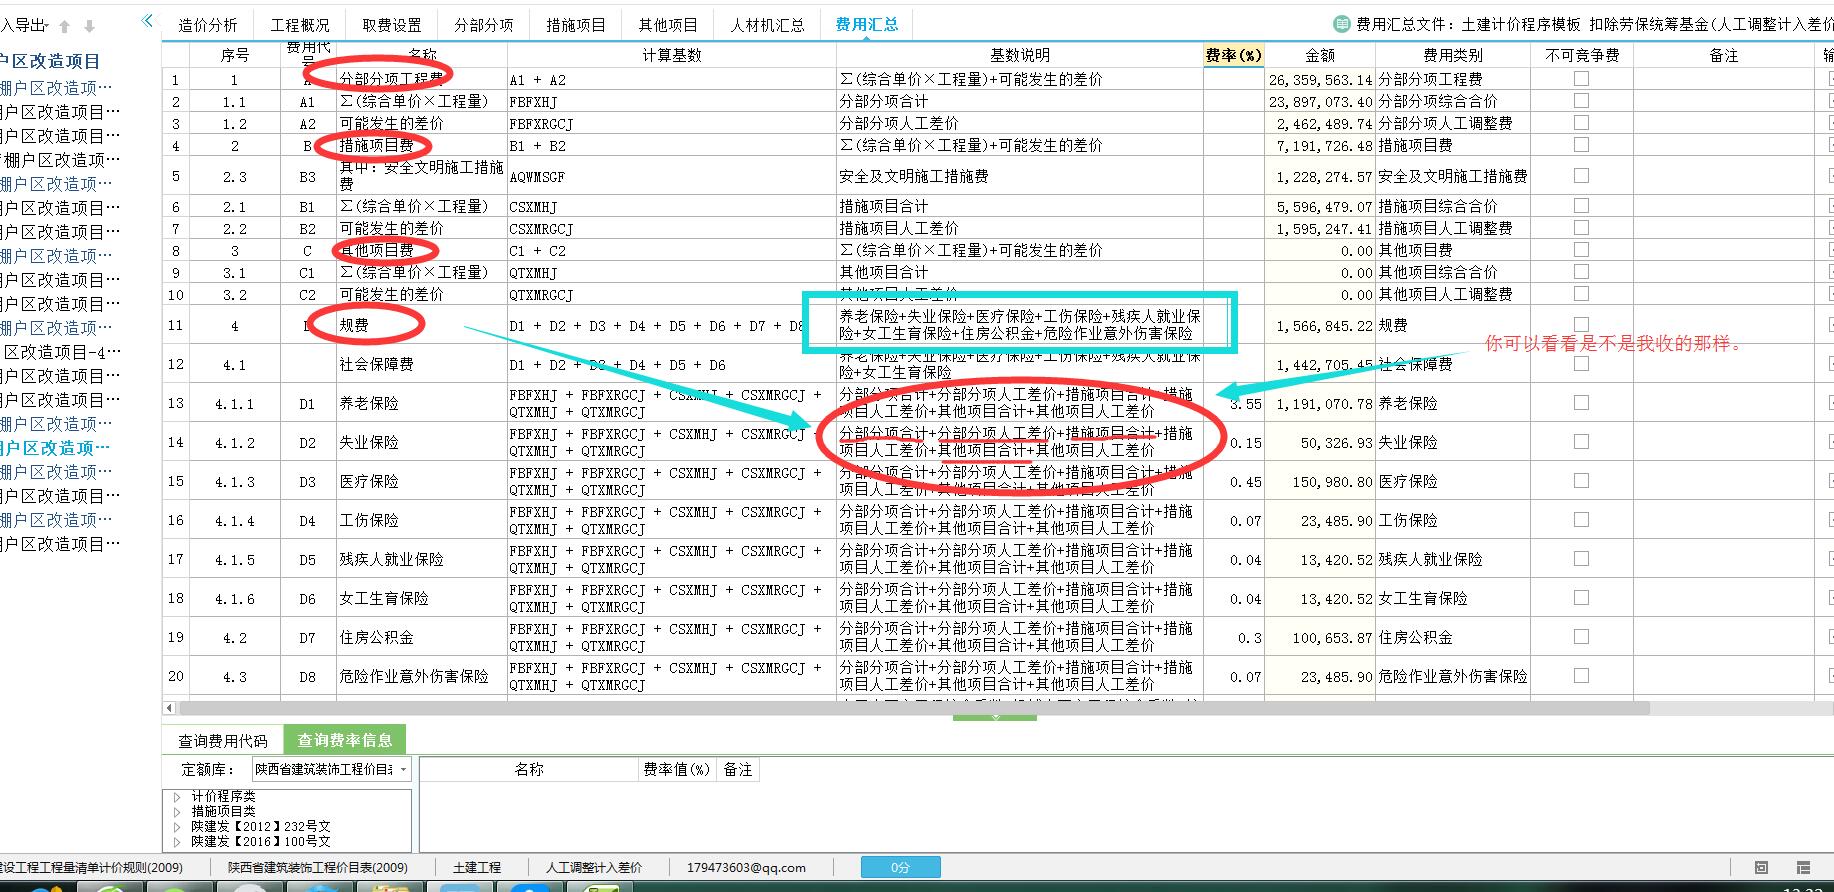Click the 费率值(%) header in the lower panel
1834x892 pixels.
coord(677,769)
